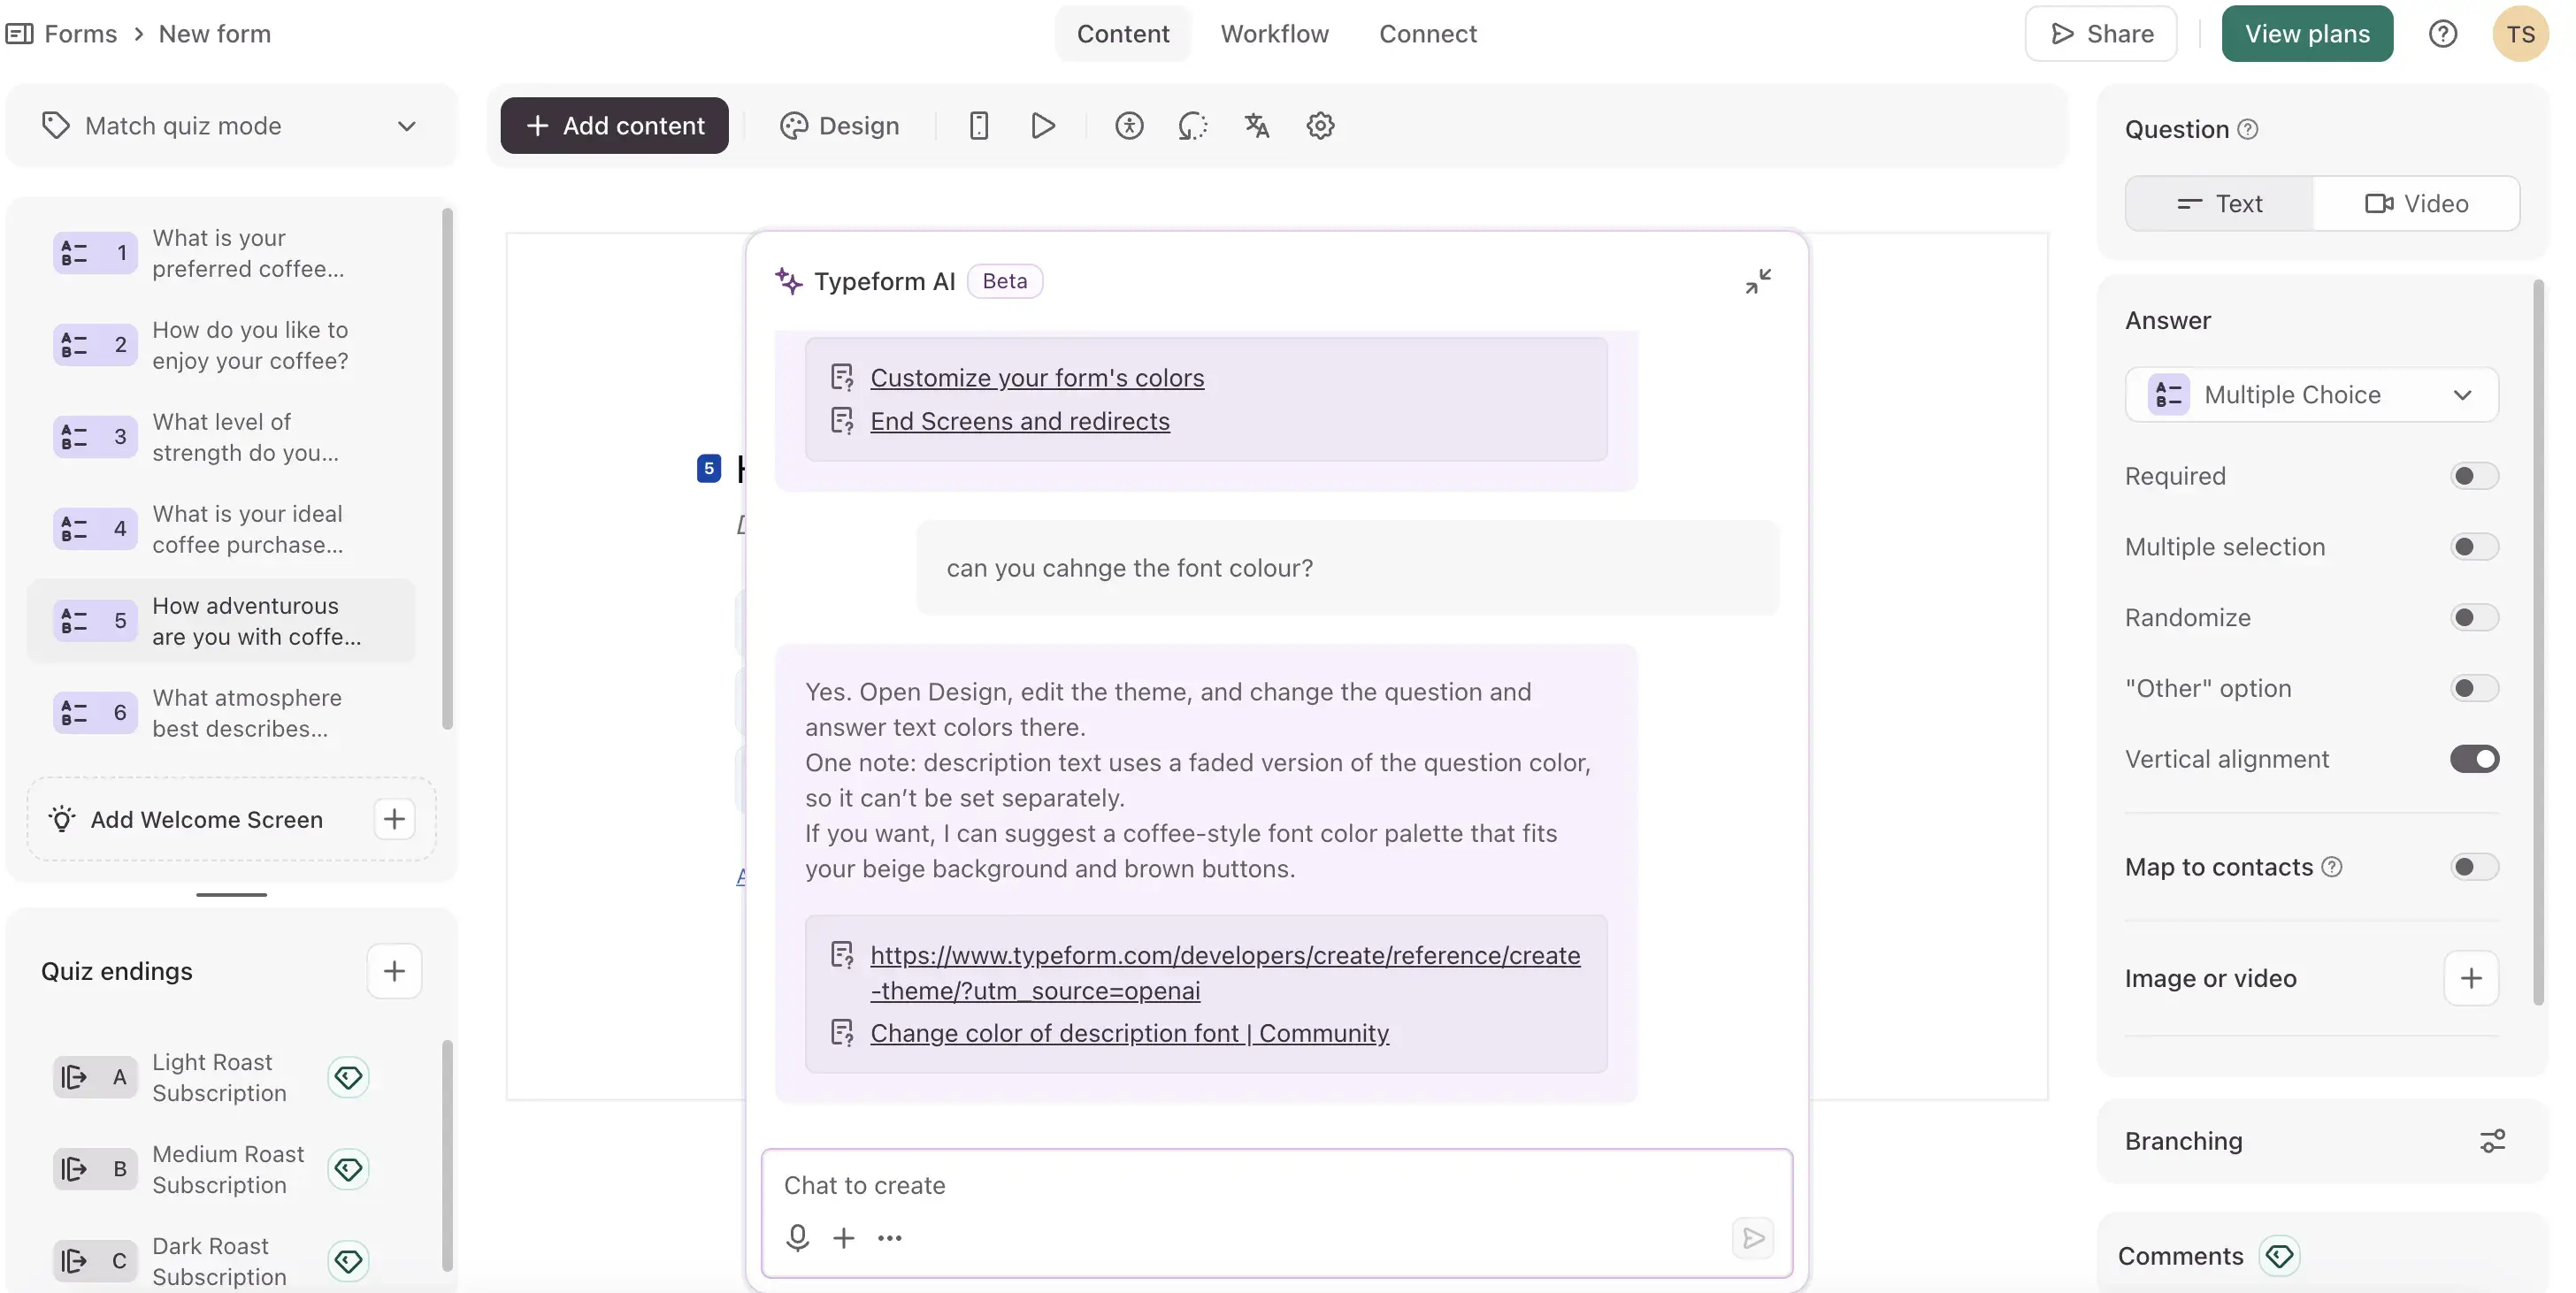Click diamond icon beside Medium Roast Subscription
The image size is (2576, 1293).
pos(348,1169)
